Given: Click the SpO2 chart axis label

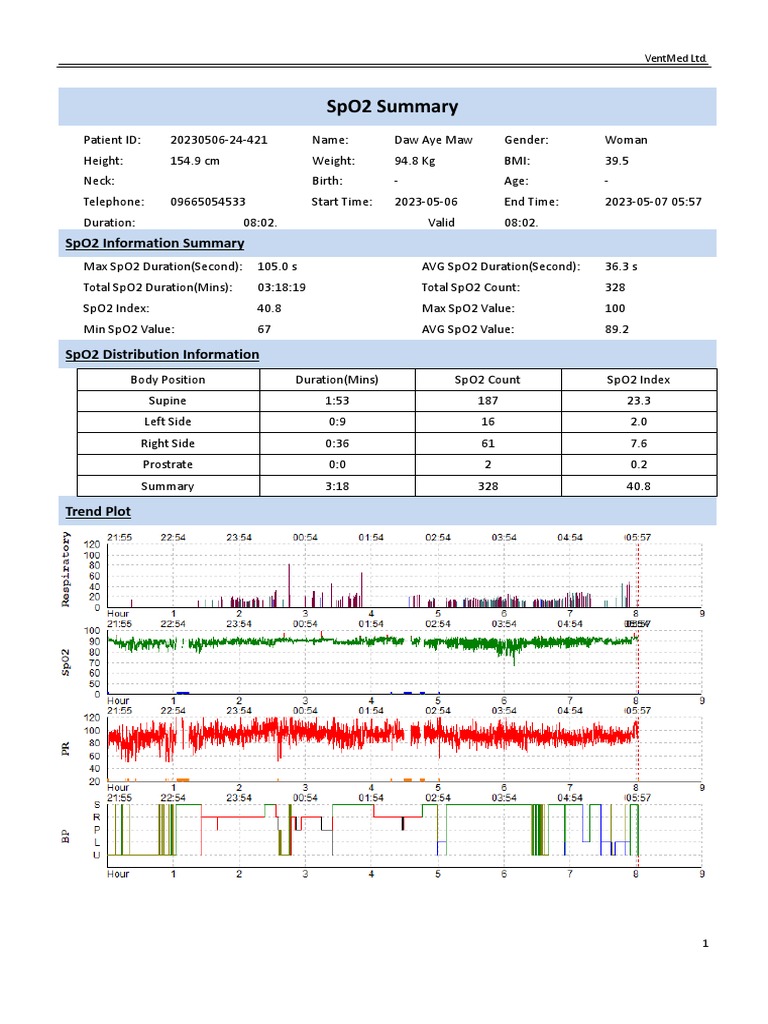Looking at the screenshot, I should [x=65, y=662].
